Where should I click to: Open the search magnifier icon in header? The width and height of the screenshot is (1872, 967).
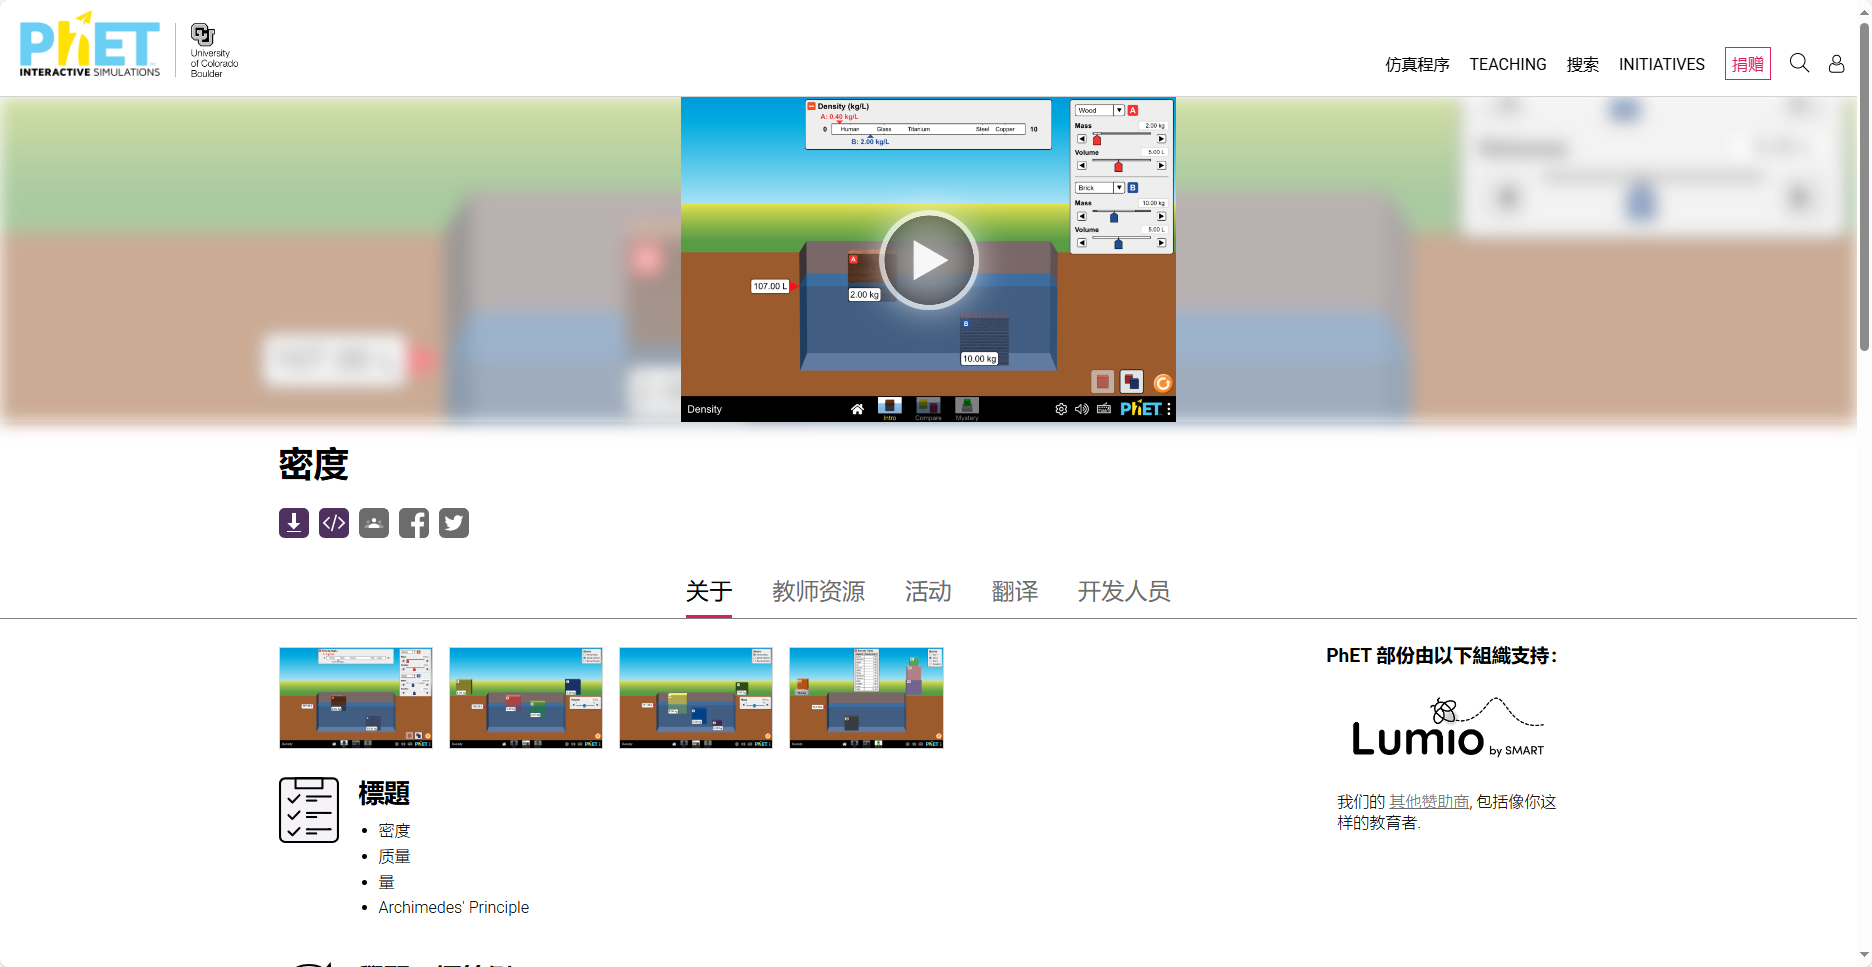[1798, 64]
